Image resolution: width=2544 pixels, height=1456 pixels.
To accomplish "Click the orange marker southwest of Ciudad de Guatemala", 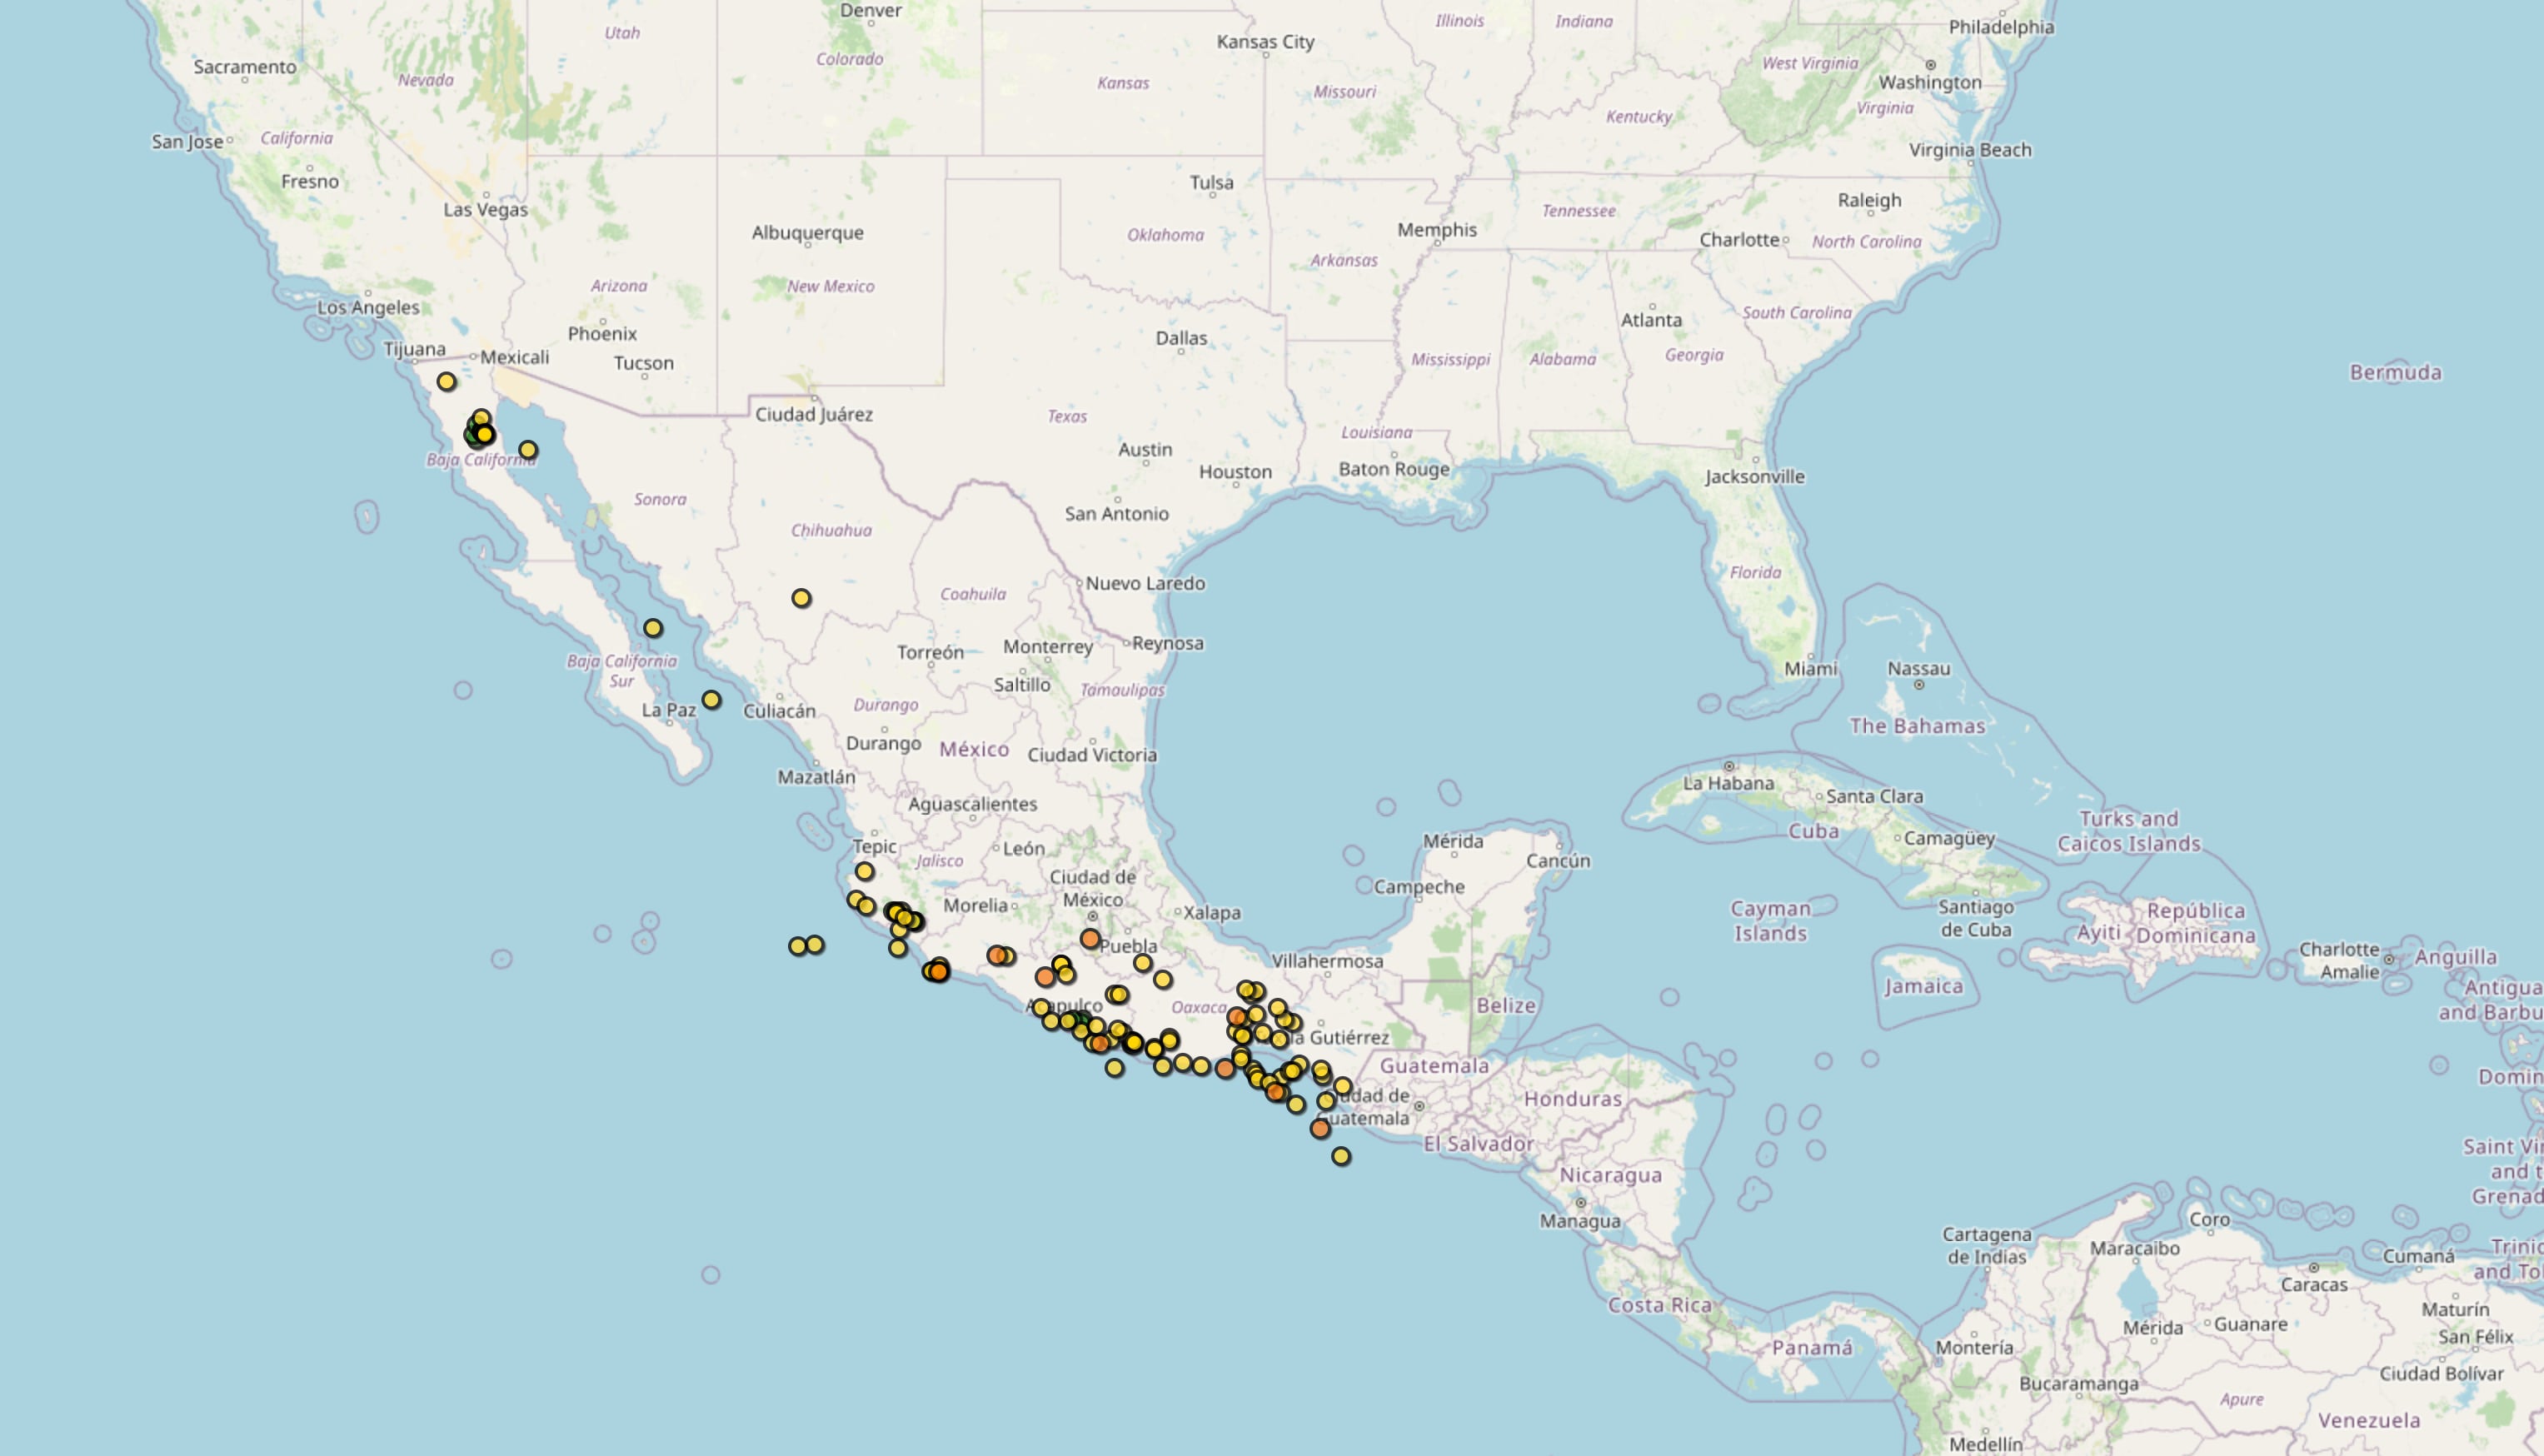I will [x=1320, y=1128].
